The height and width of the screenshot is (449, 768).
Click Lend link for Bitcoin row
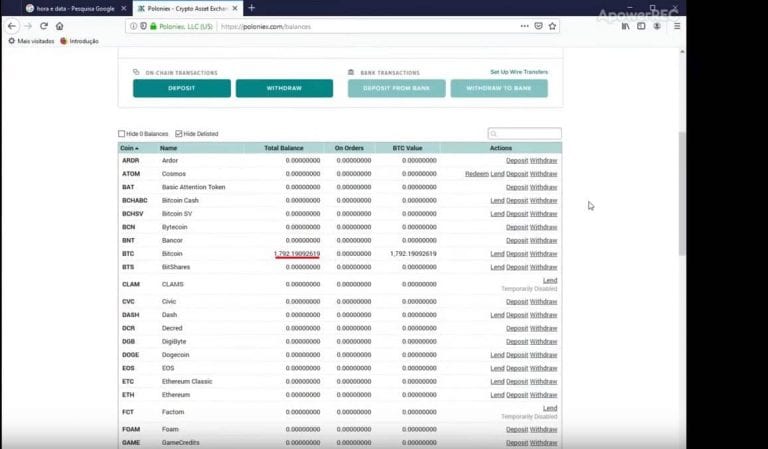click(x=497, y=254)
